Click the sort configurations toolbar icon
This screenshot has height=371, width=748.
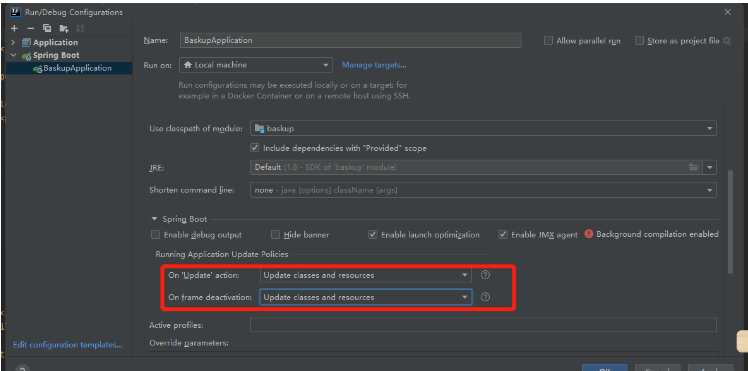pos(80,28)
